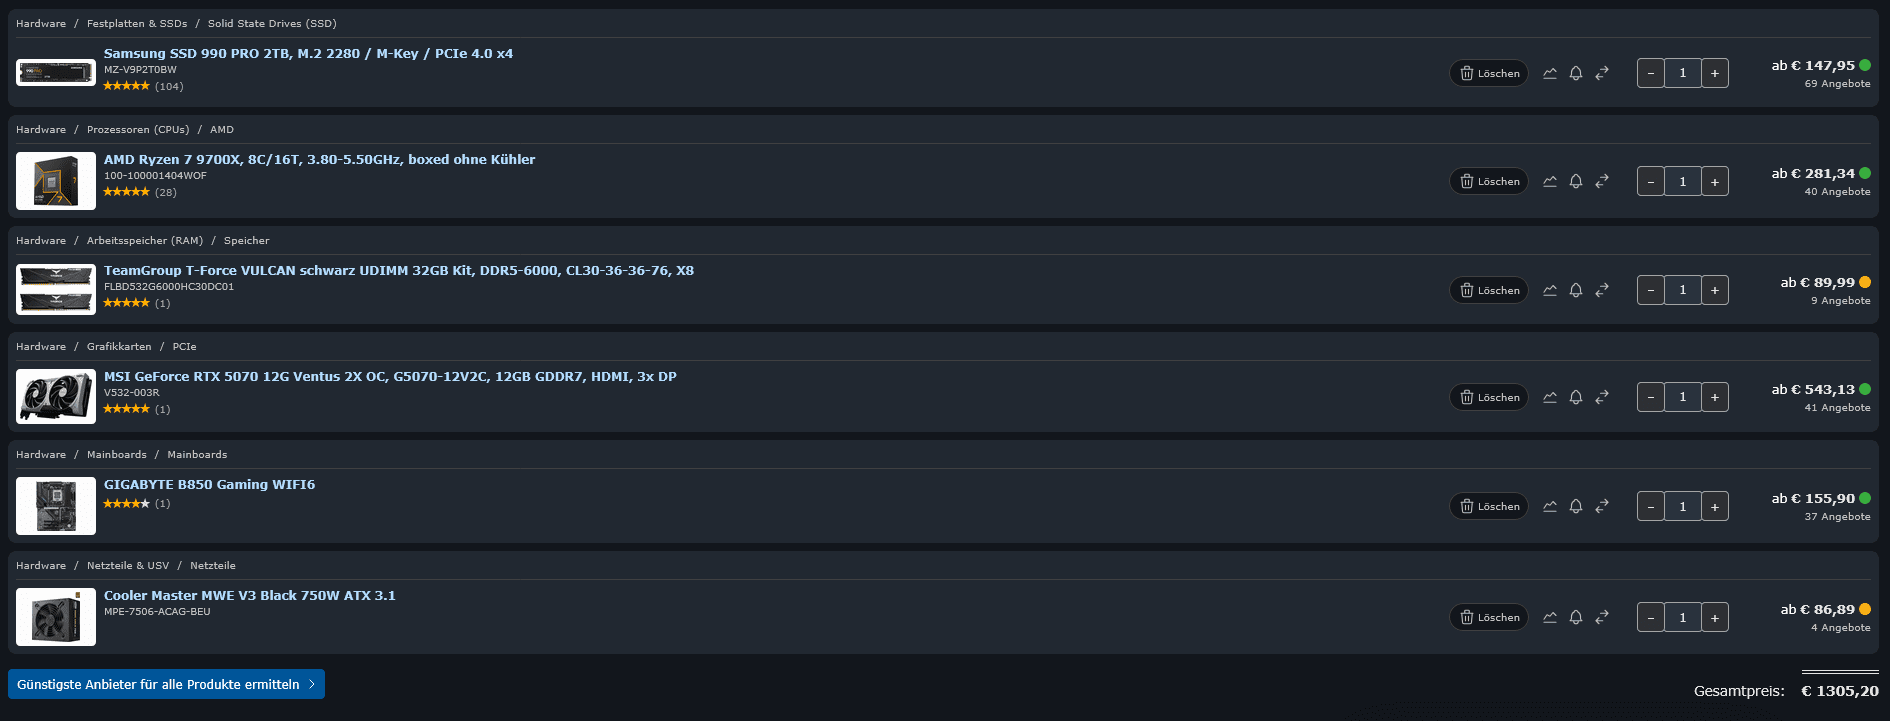Click swap arrows icon for Cooler Master PSU
Viewport: 1890px width, 721px height.
[1602, 617]
